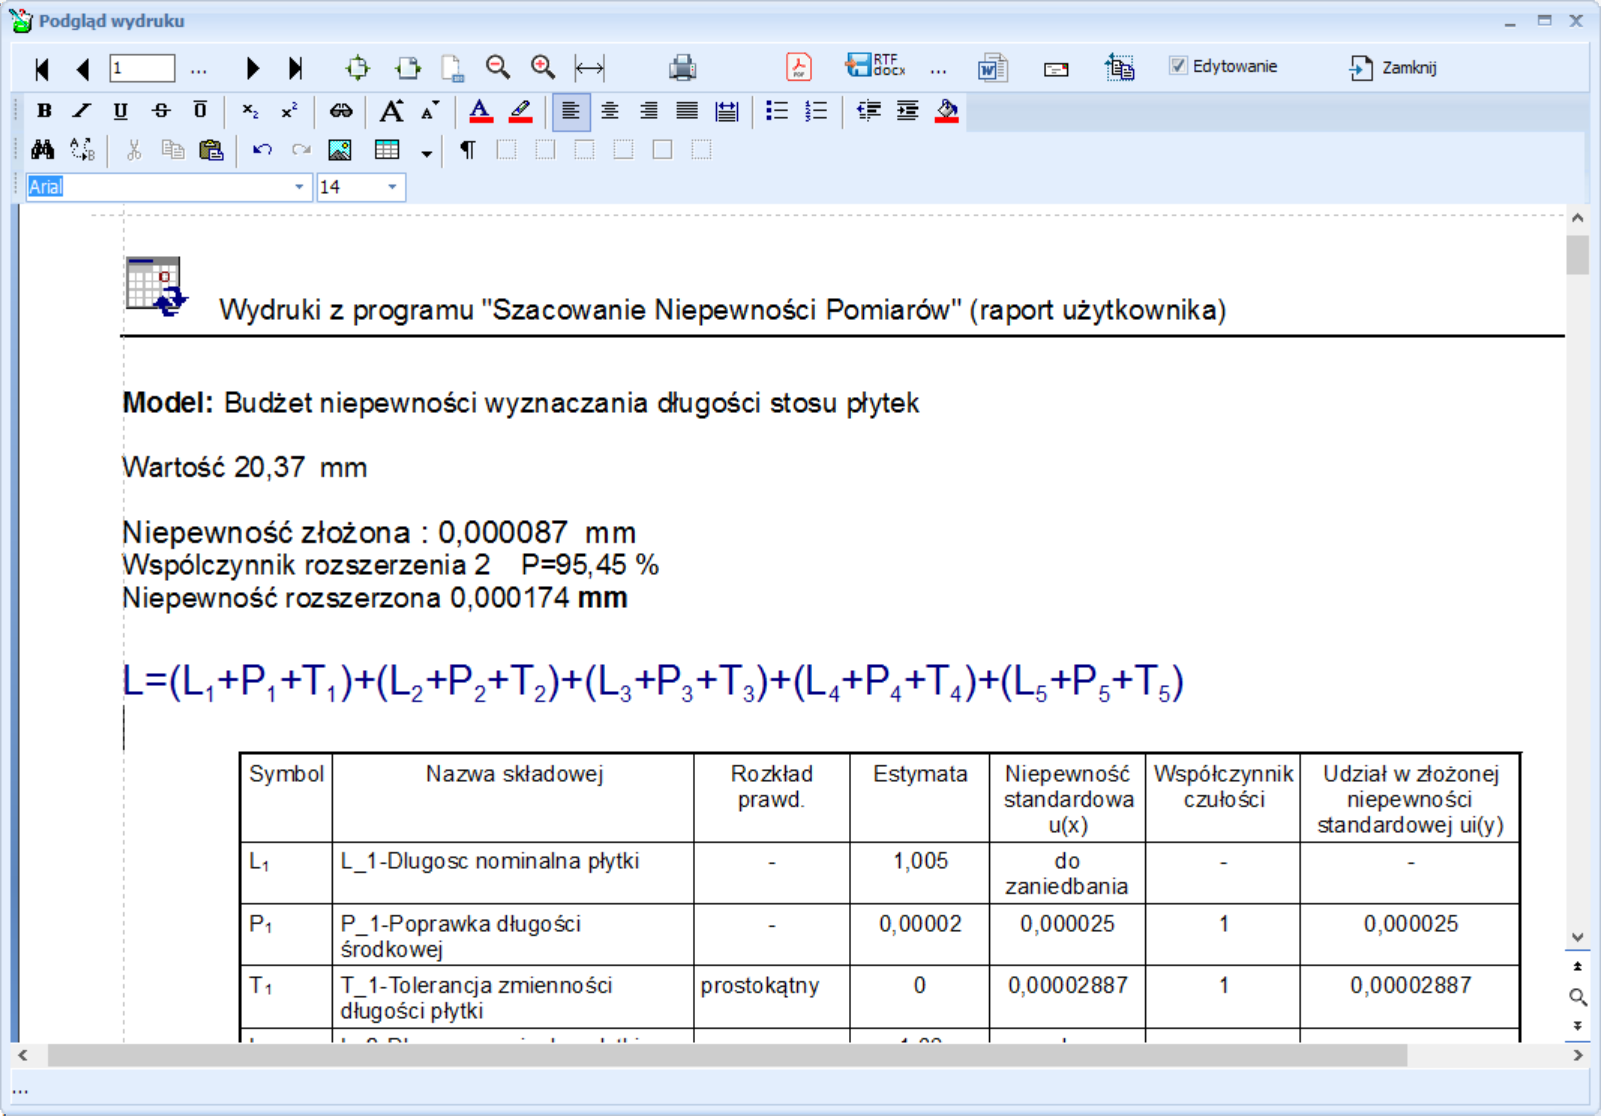Zoom in with the magnifier plus

543,67
